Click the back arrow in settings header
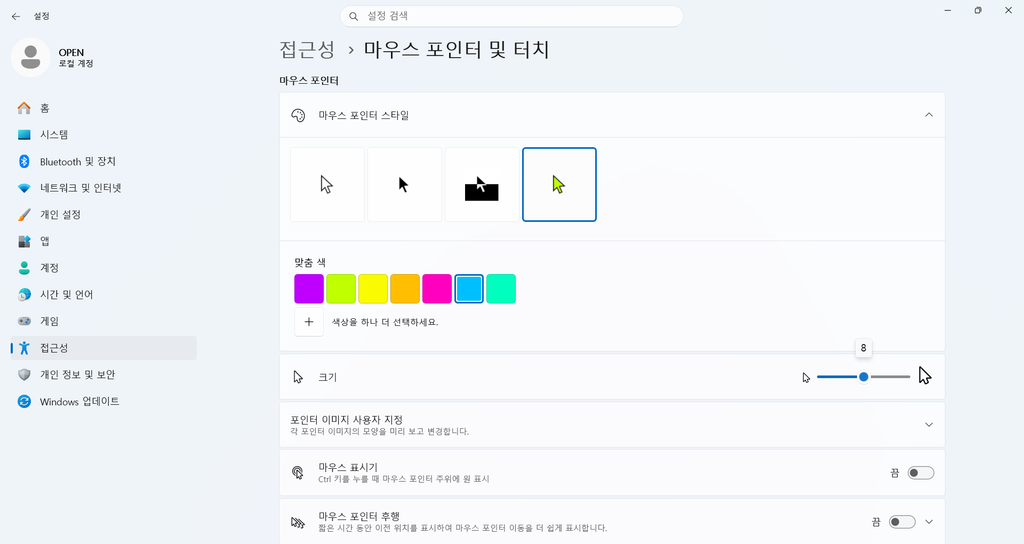The width and height of the screenshot is (1024, 544). pos(16,16)
